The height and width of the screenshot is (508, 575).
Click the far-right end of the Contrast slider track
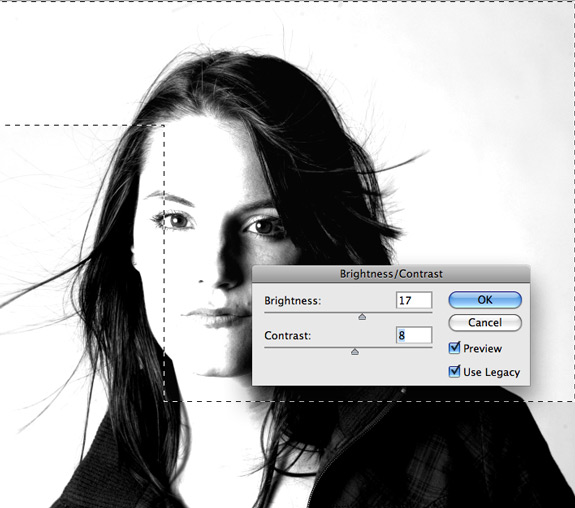[431, 347]
